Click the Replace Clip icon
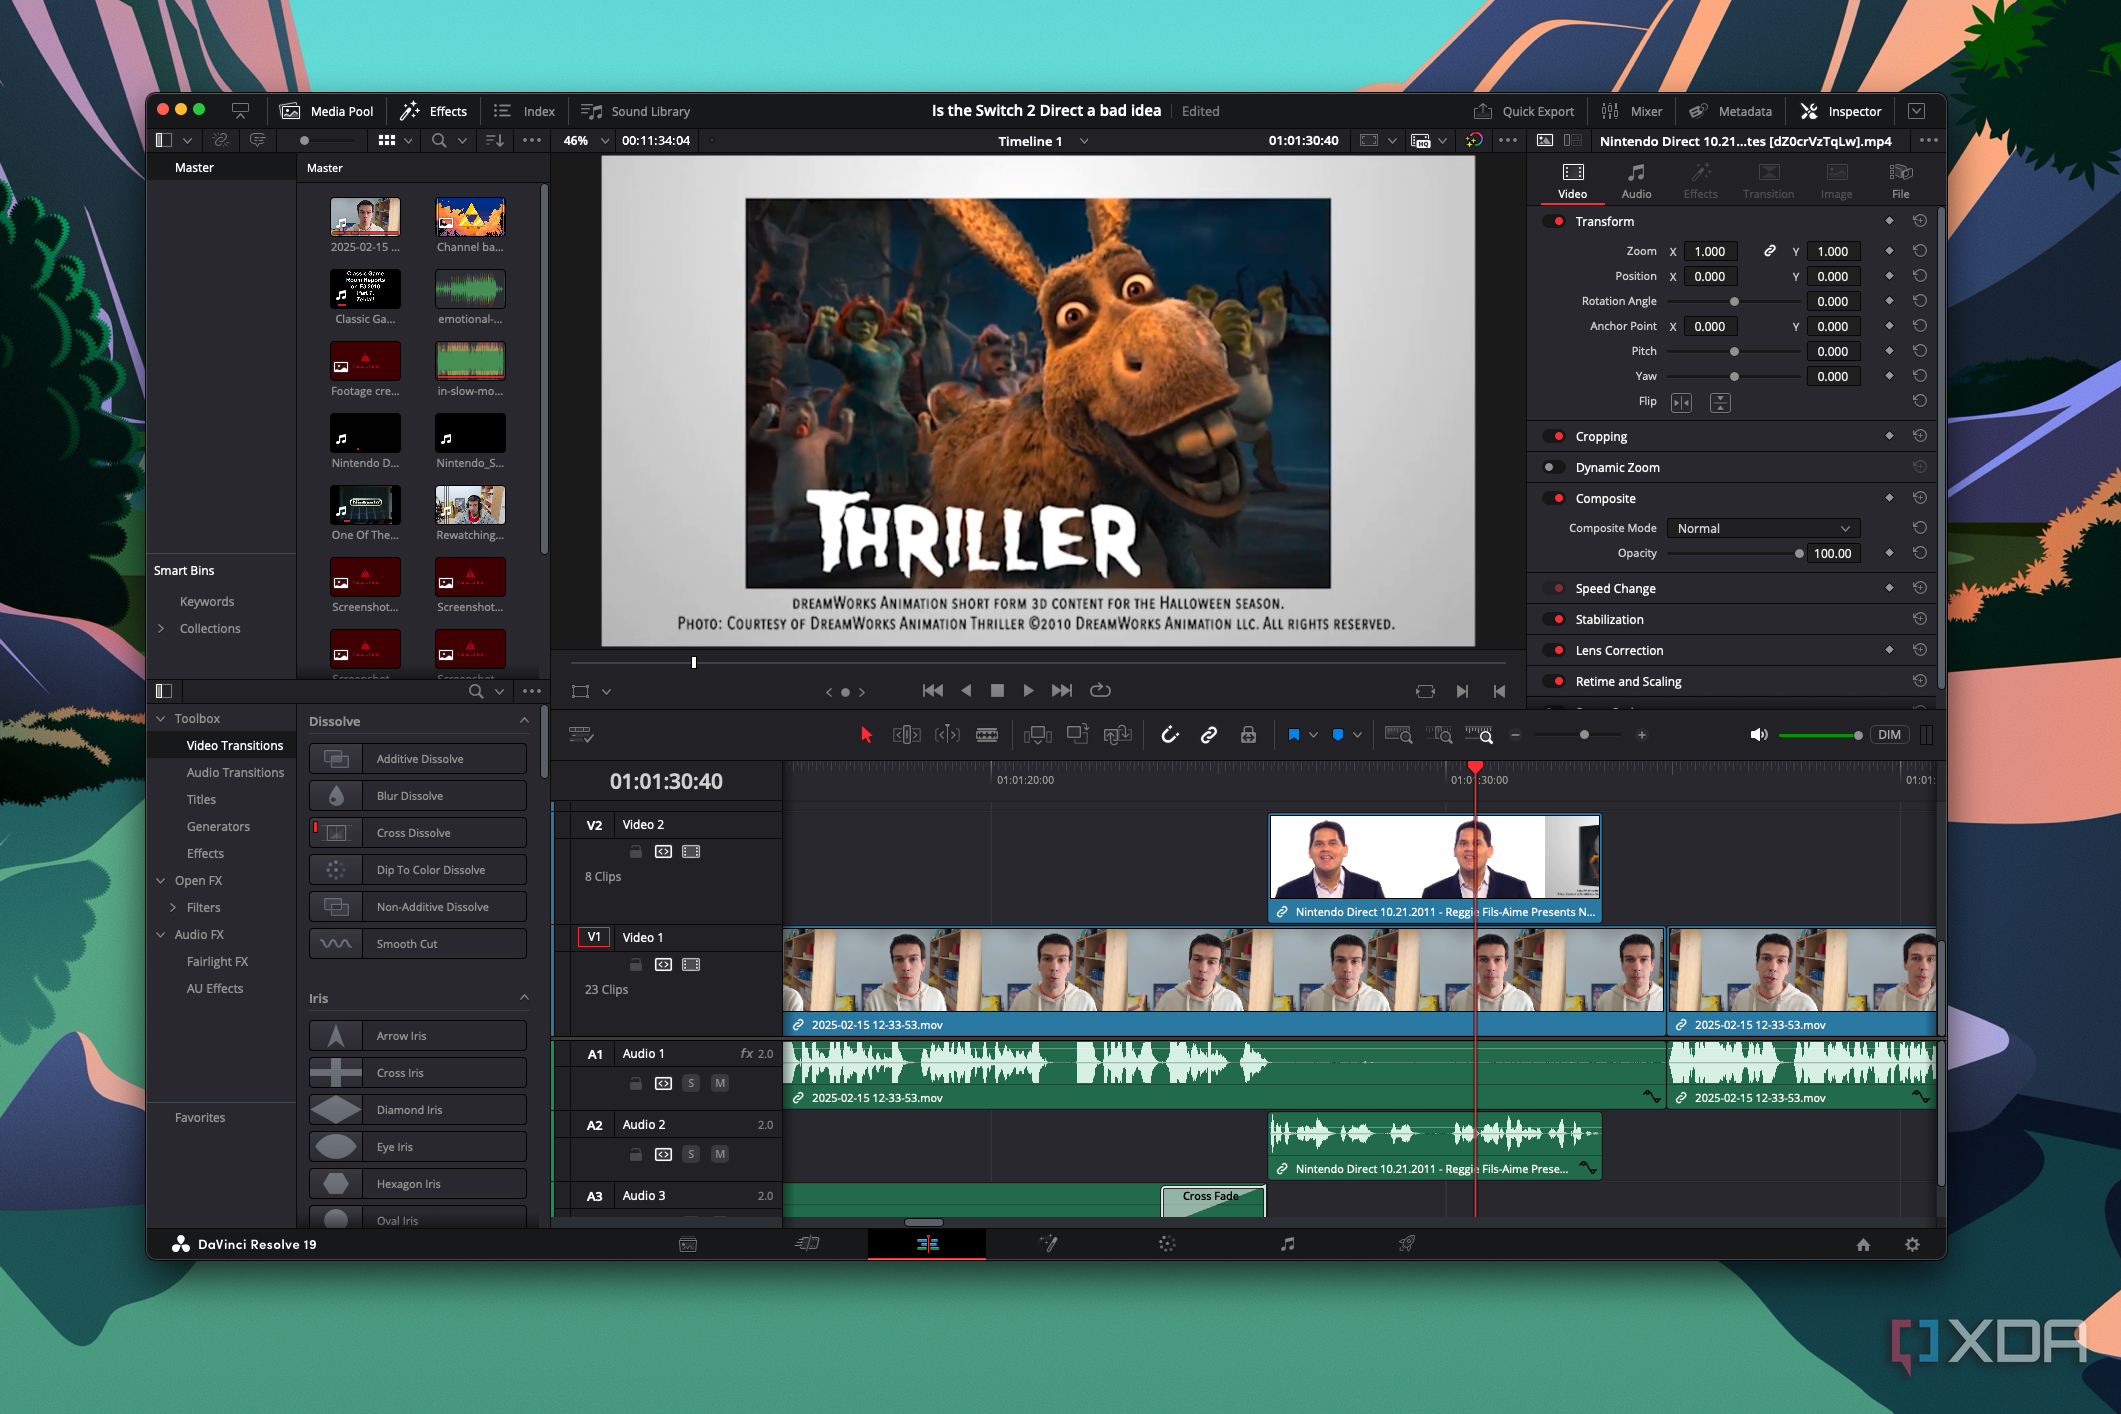This screenshot has width=2121, height=1414. (x=1117, y=735)
